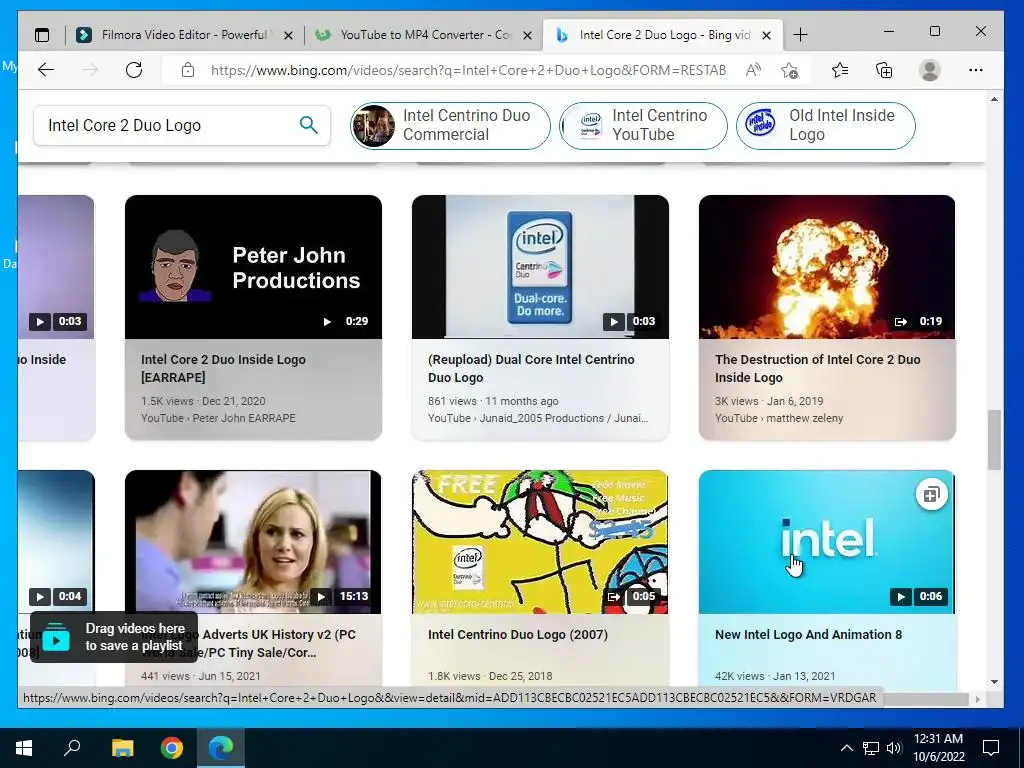
Task: Open the Windows Start menu
Action: [24, 748]
